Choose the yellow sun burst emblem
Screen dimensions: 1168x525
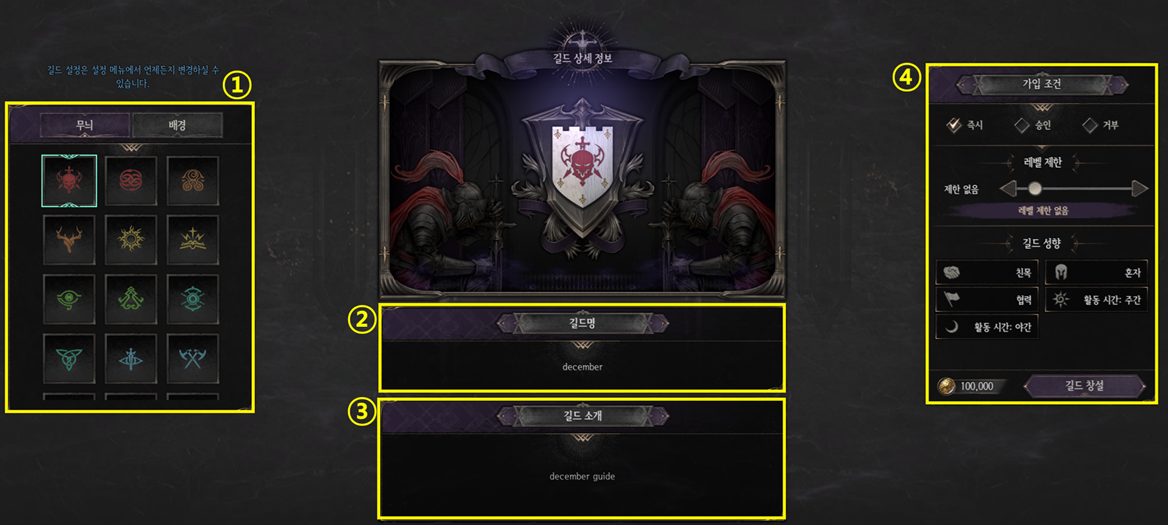[131, 240]
